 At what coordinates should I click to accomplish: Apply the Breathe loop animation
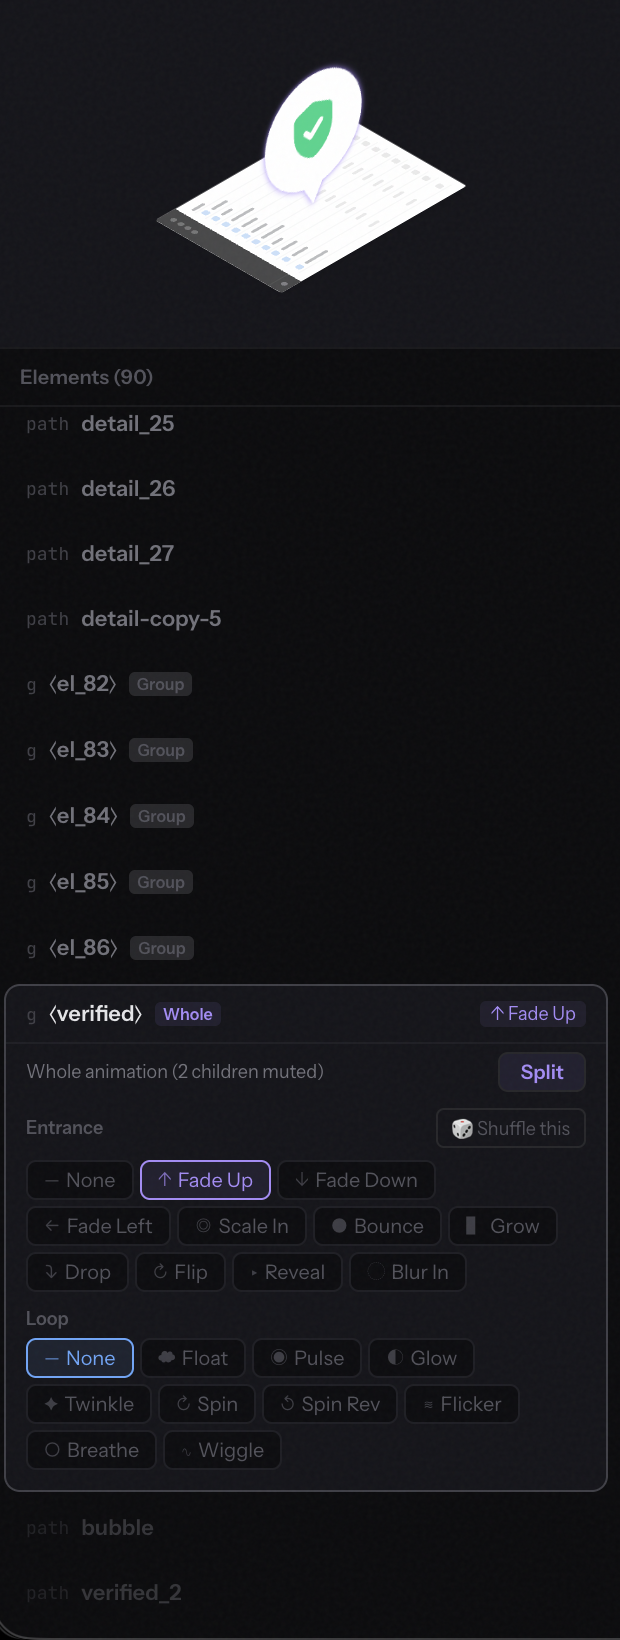91,1450
